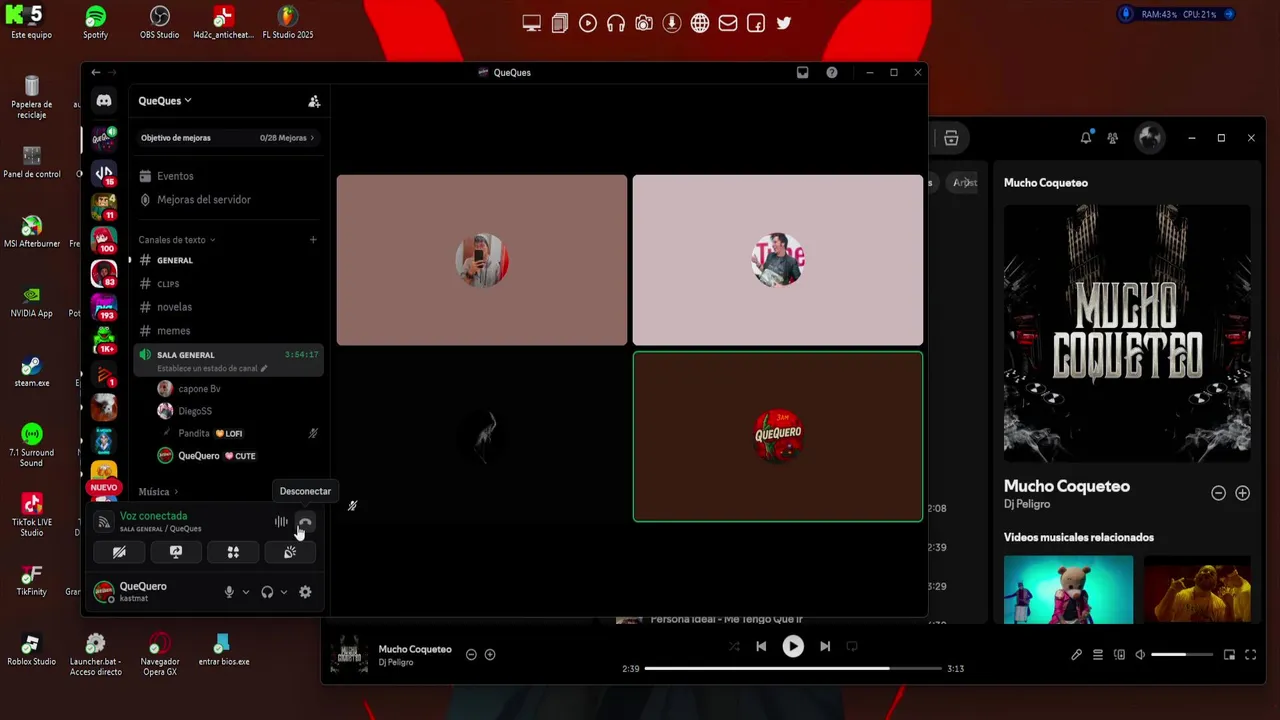
Task: Invite people to the QueQues server
Action: (314, 101)
